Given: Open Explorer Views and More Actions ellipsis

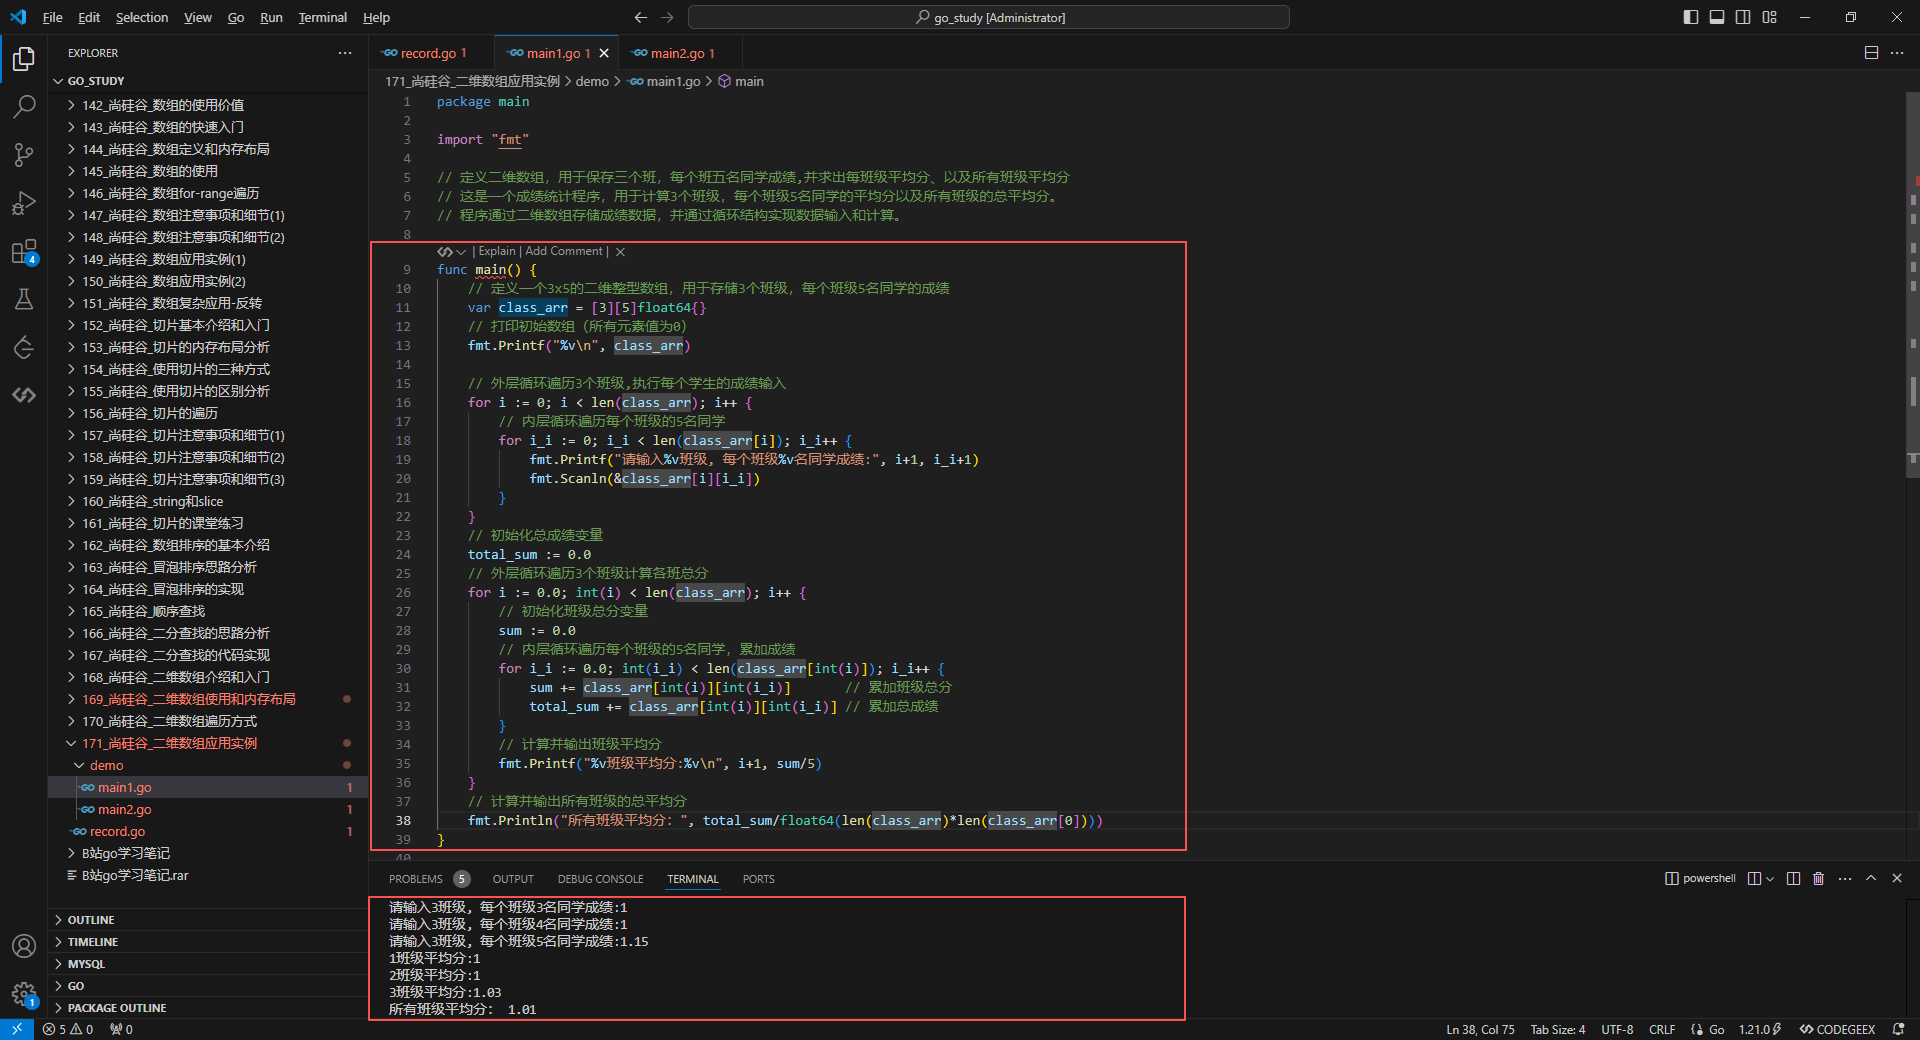Looking at the screenshot, I should 345,53.
